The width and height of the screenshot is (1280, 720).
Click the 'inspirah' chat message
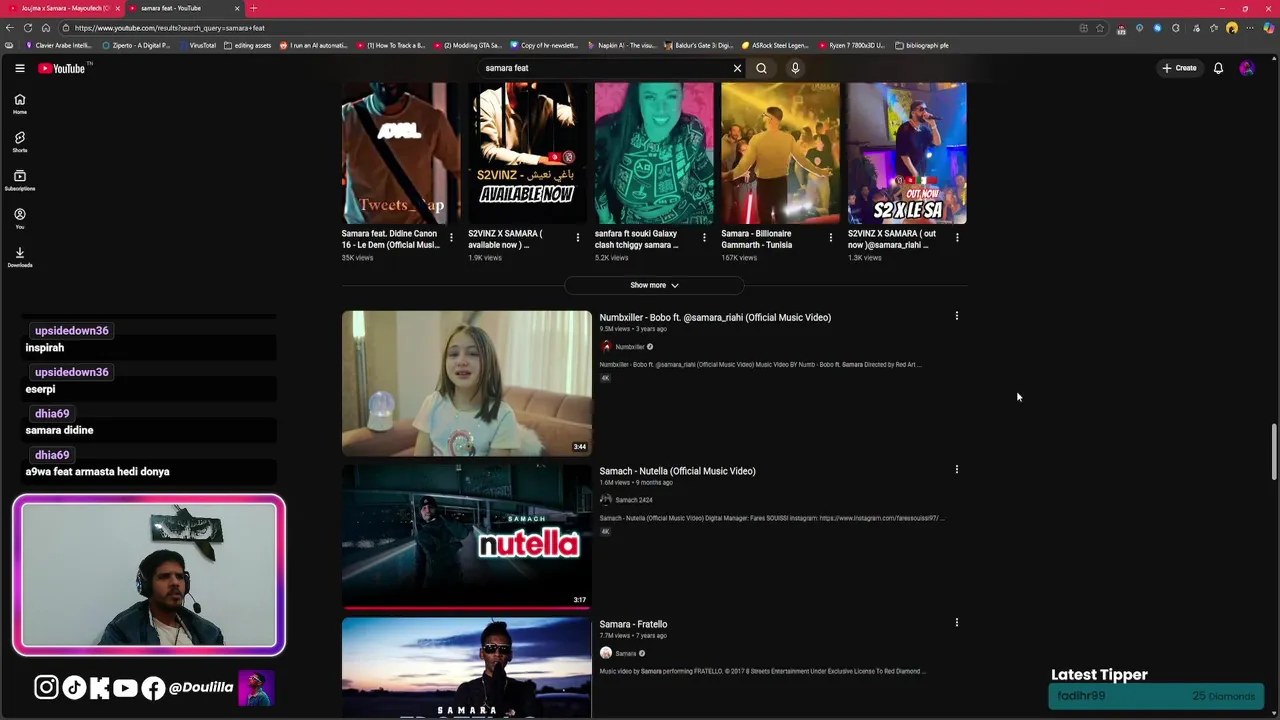[44, 348]
